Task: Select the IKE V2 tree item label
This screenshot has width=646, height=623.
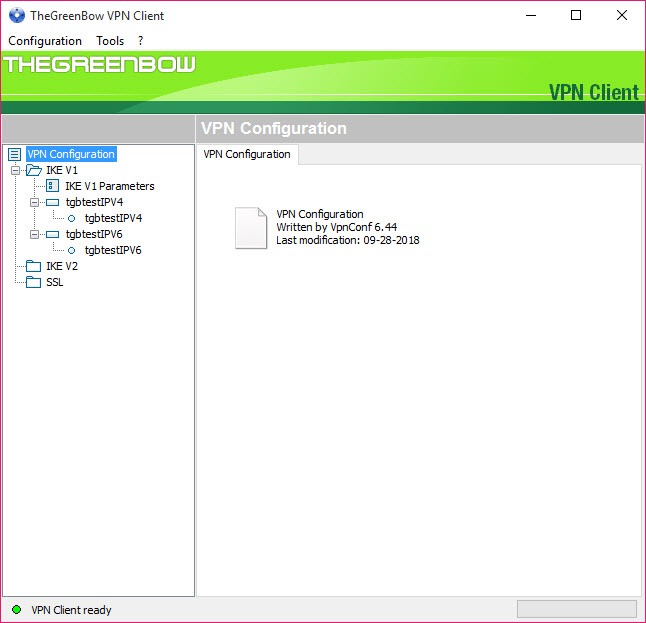Action: (x=62, y=266)
